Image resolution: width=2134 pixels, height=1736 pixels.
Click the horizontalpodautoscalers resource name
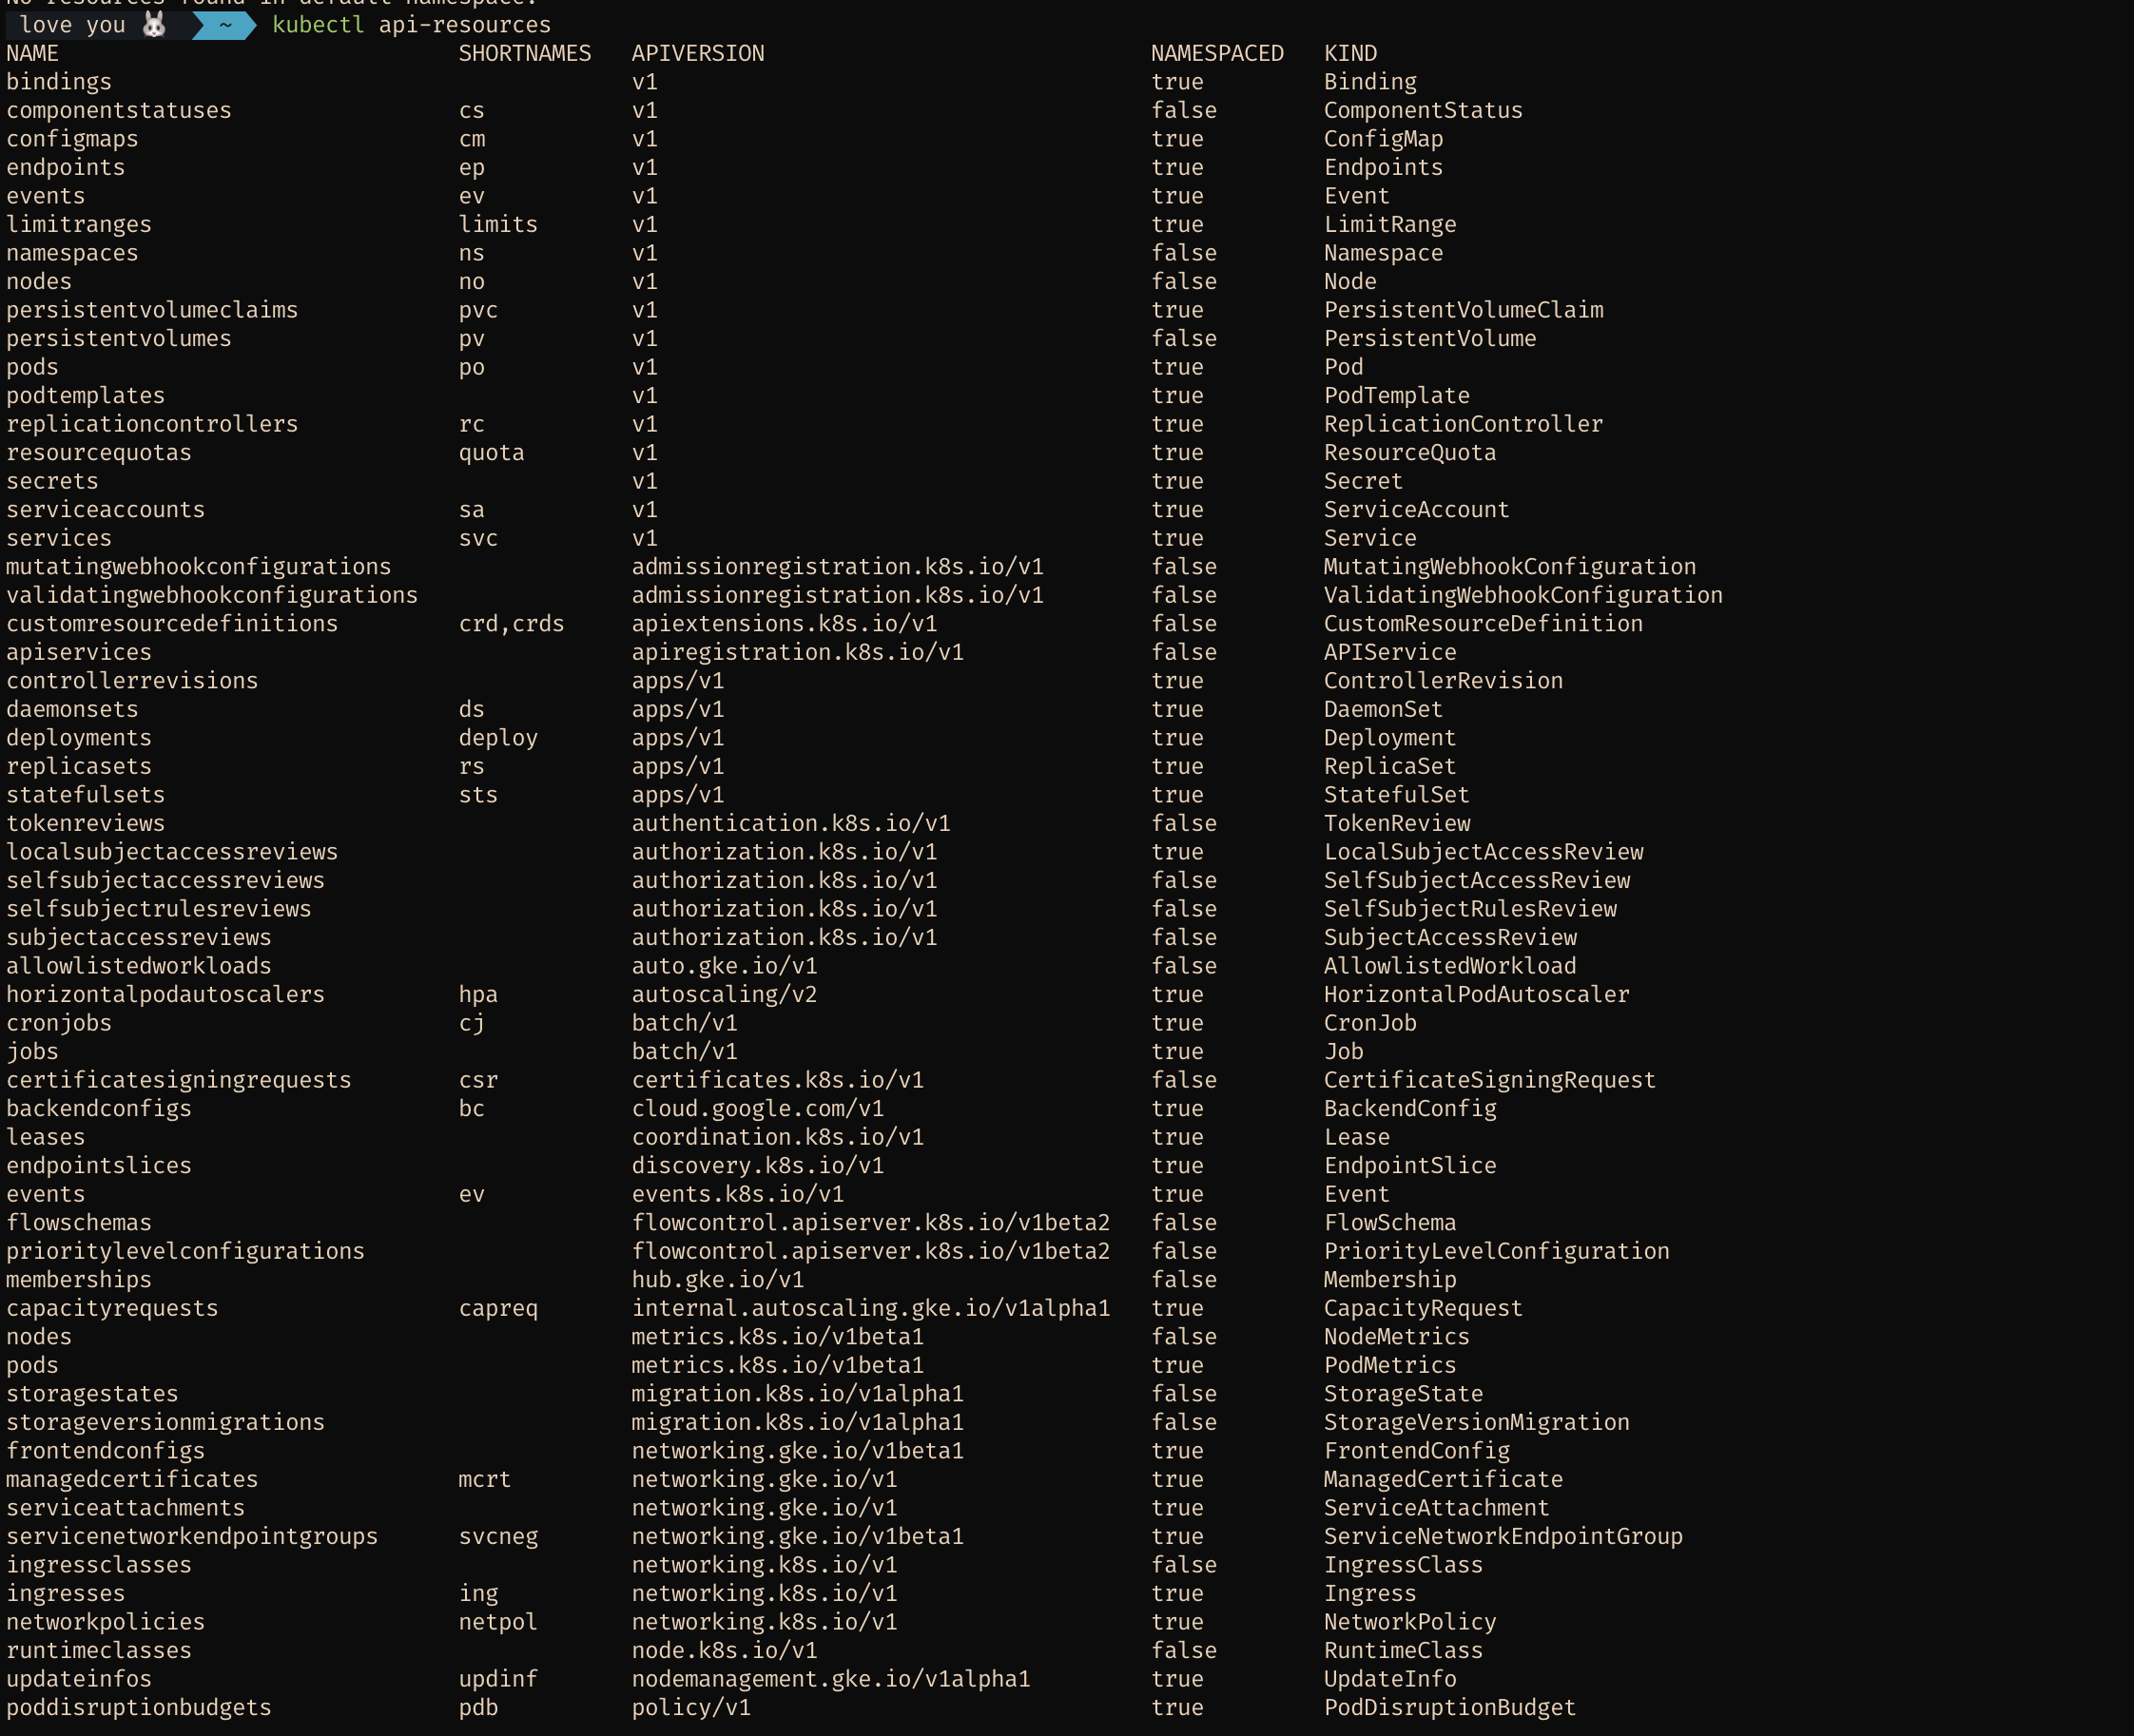pos(165,995)
